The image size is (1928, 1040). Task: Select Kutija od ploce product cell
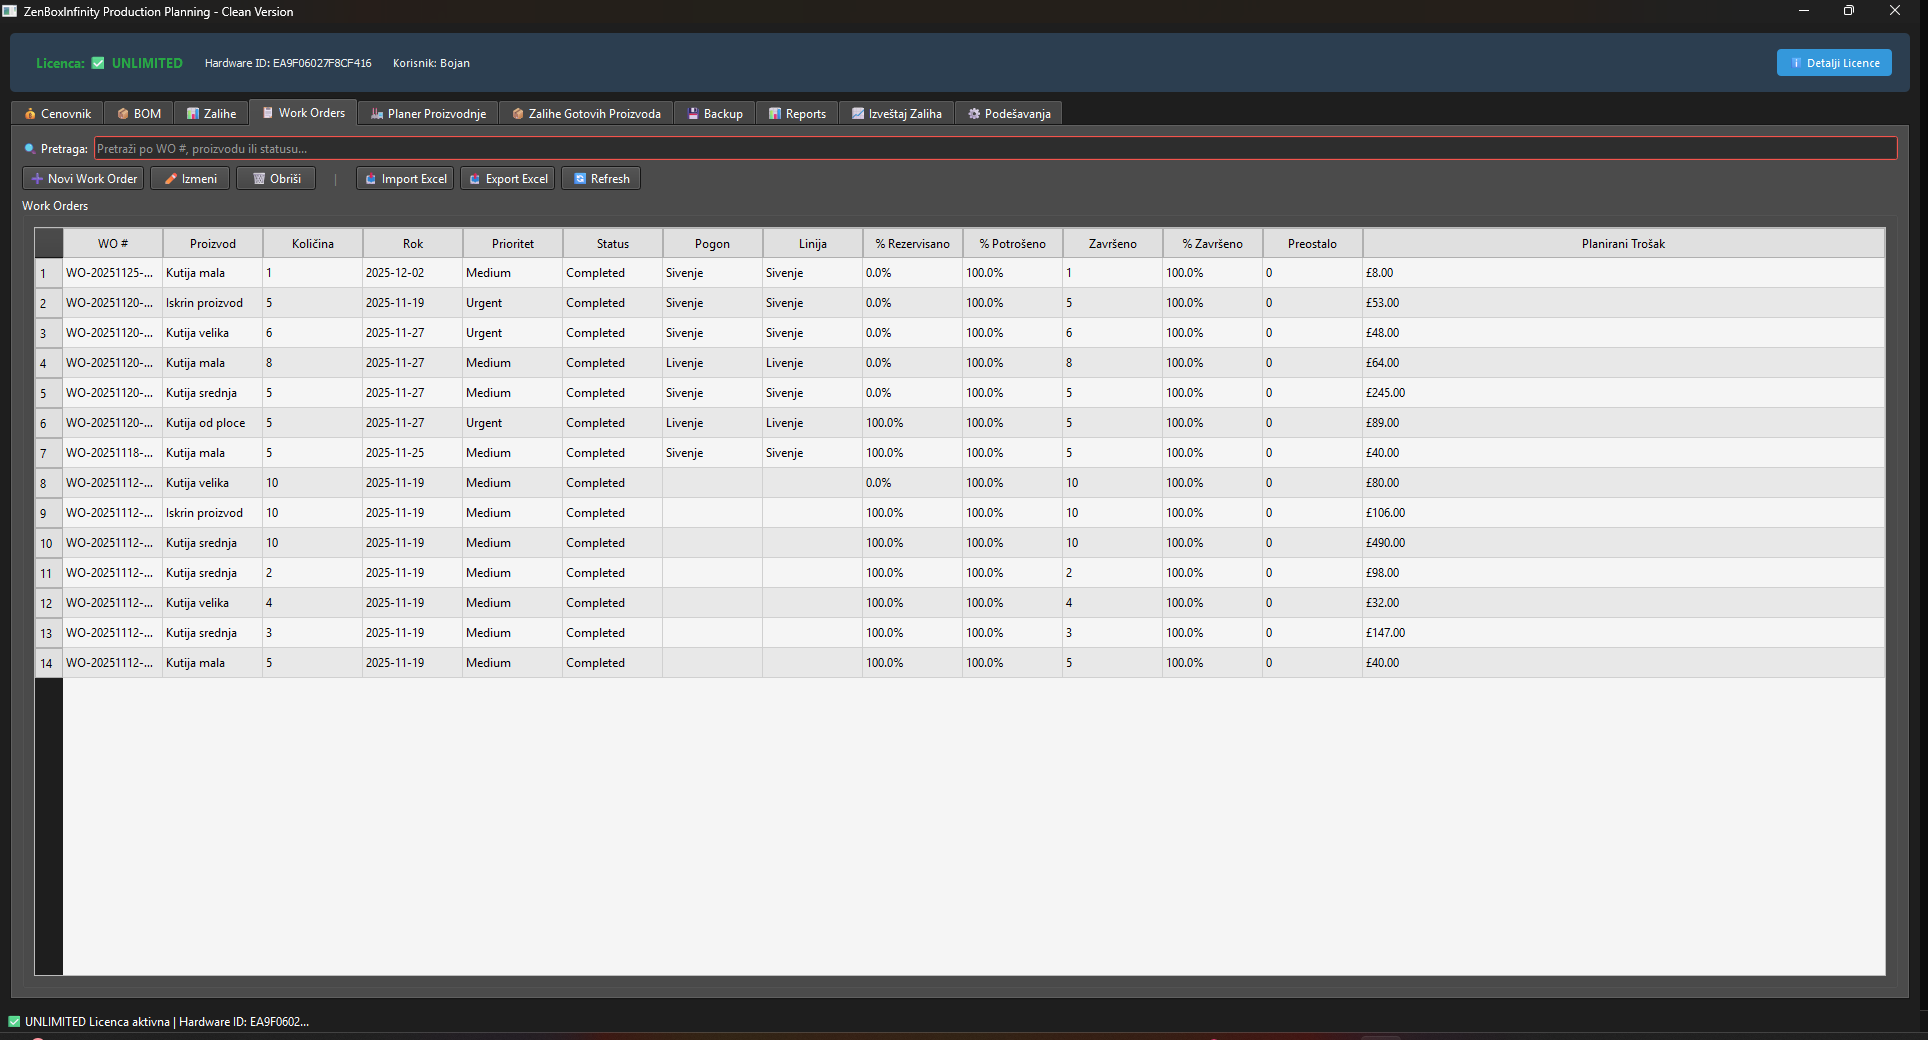click(213, 423)
